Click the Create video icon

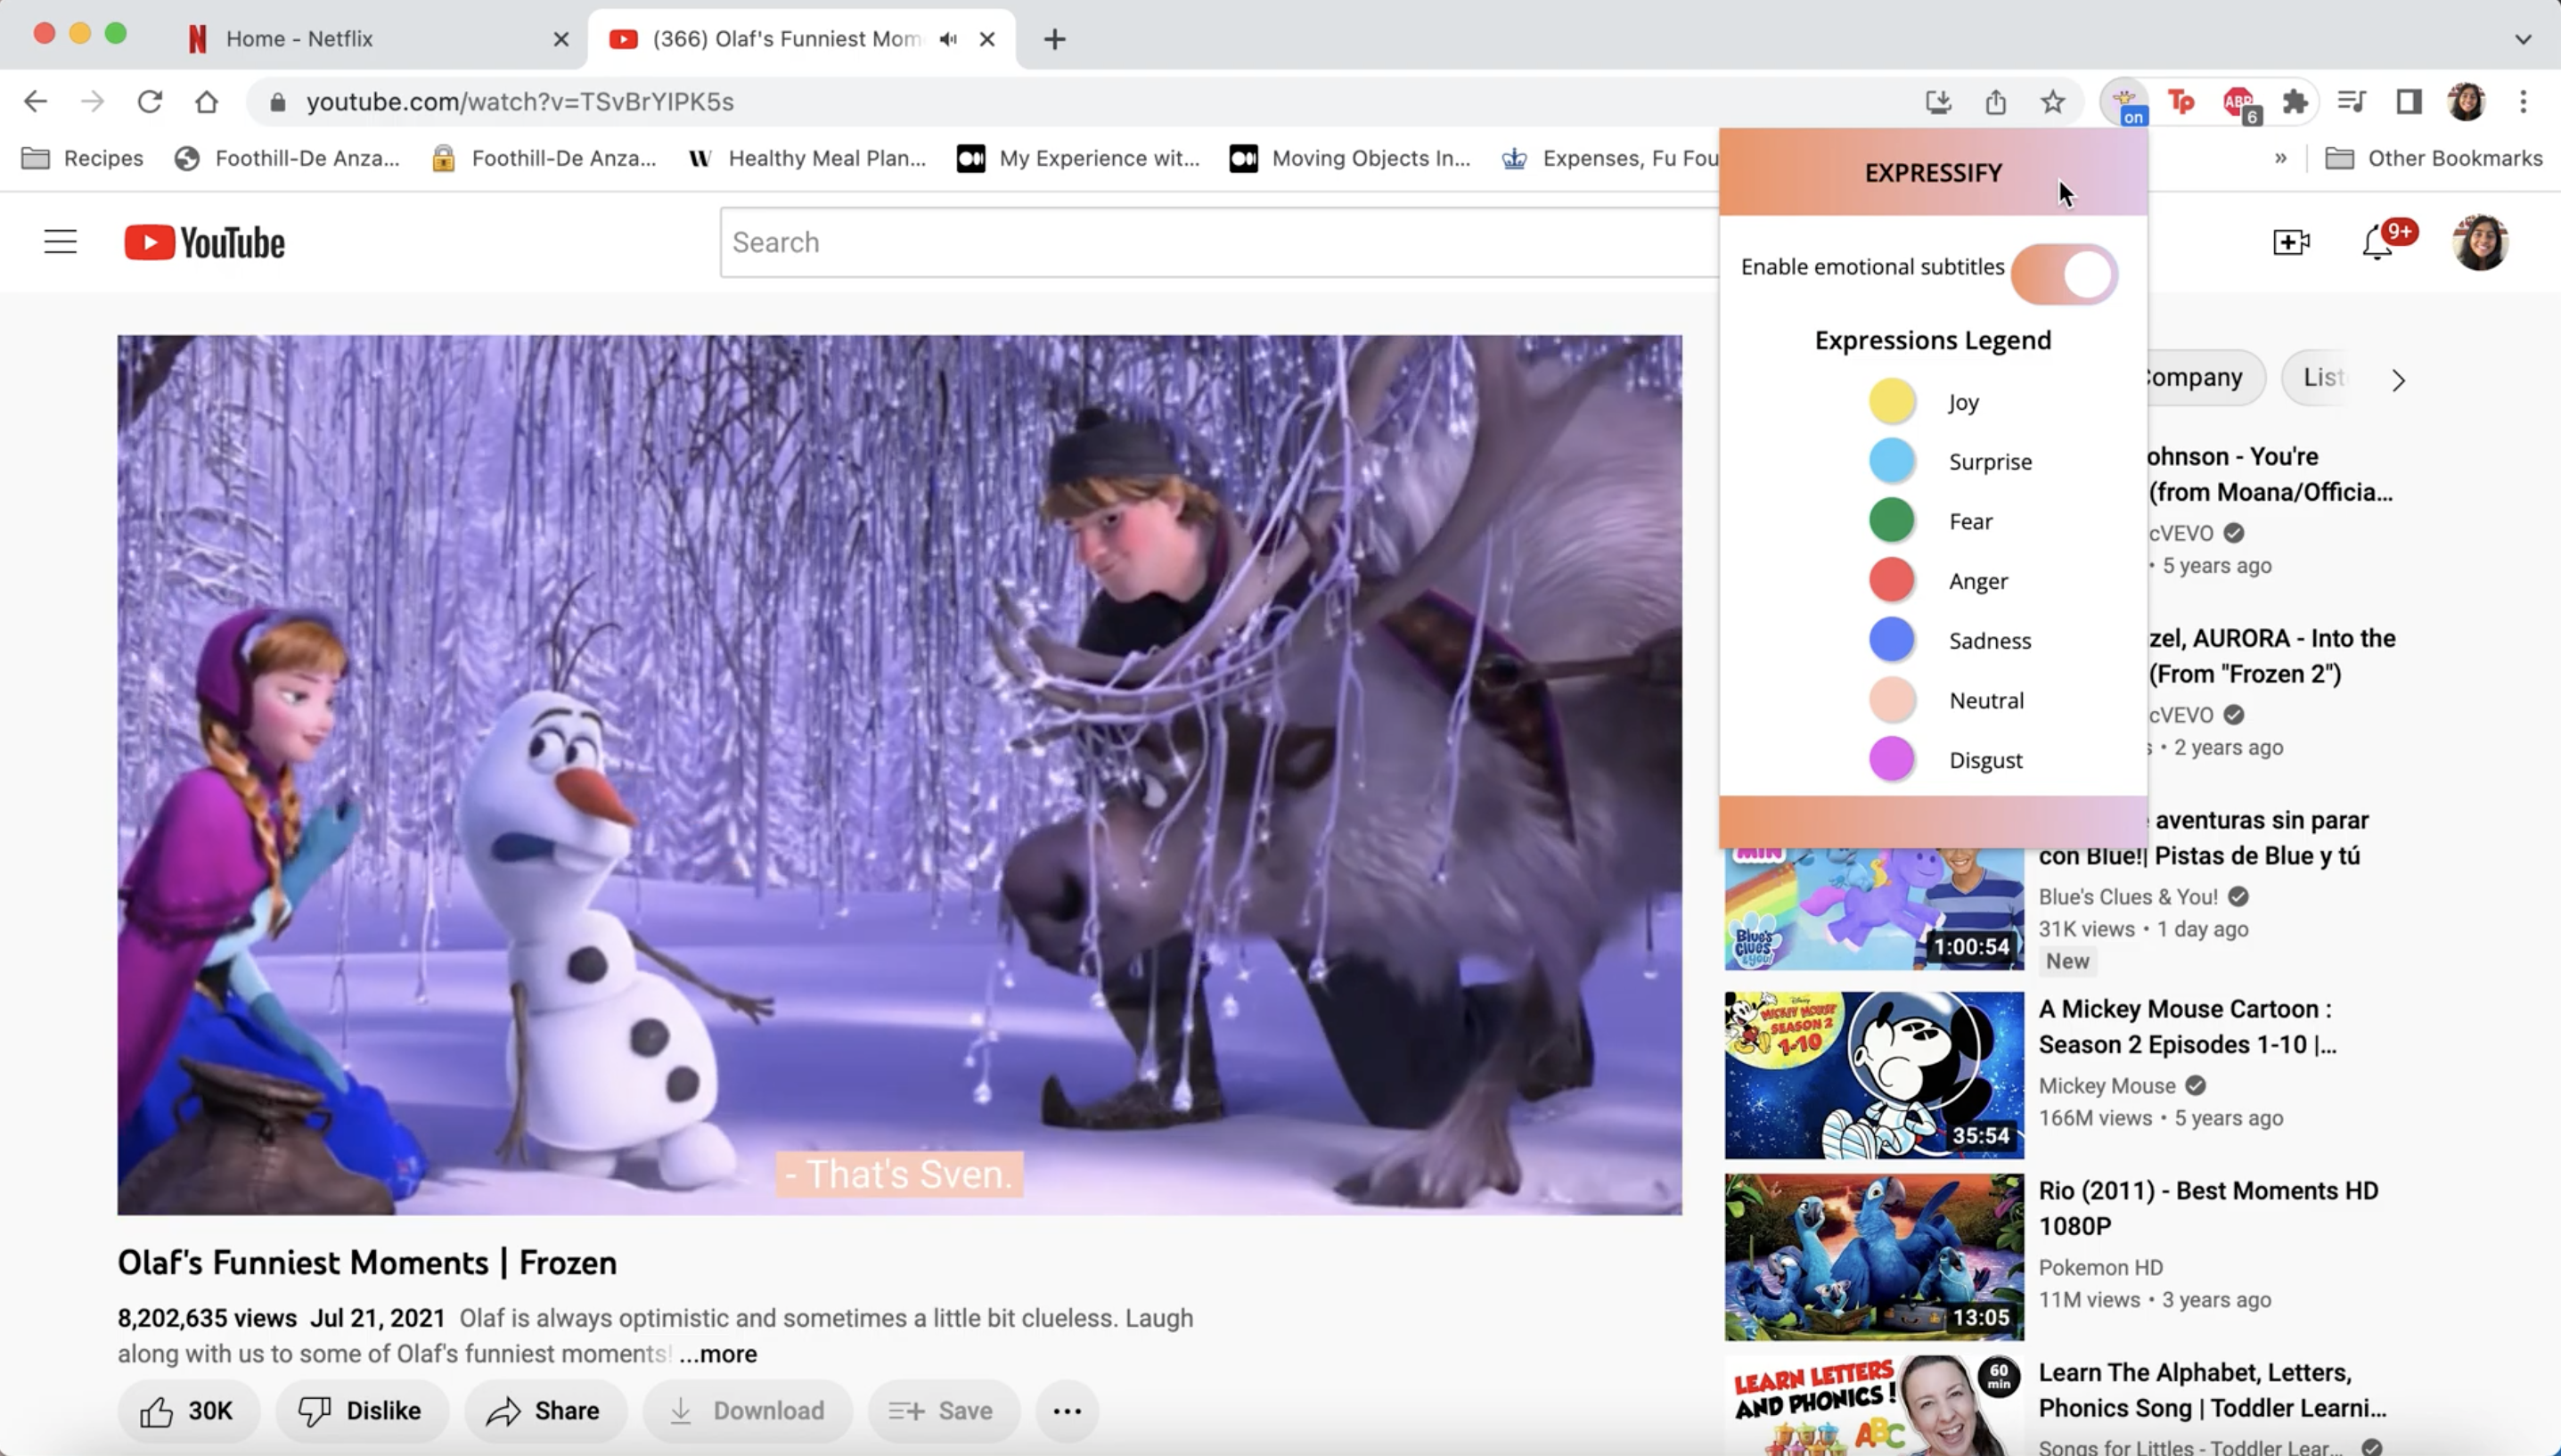pos(2290,243)
